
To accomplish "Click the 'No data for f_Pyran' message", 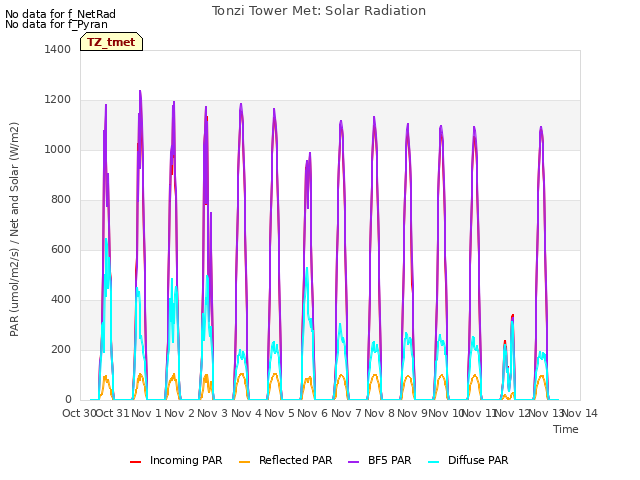I will coord(56,24).
